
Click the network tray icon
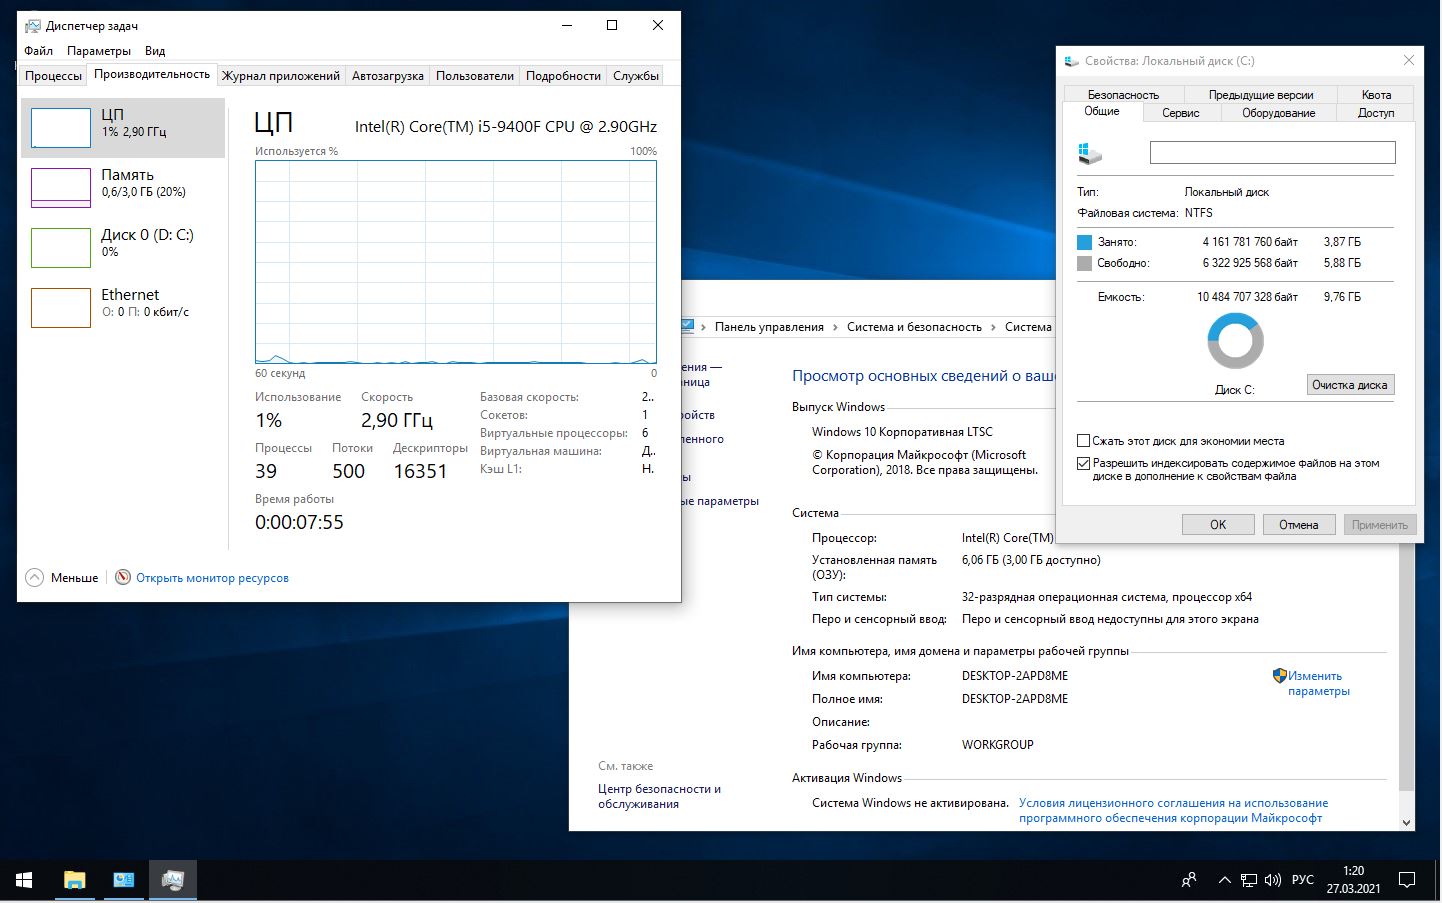tap(1249, 880)
